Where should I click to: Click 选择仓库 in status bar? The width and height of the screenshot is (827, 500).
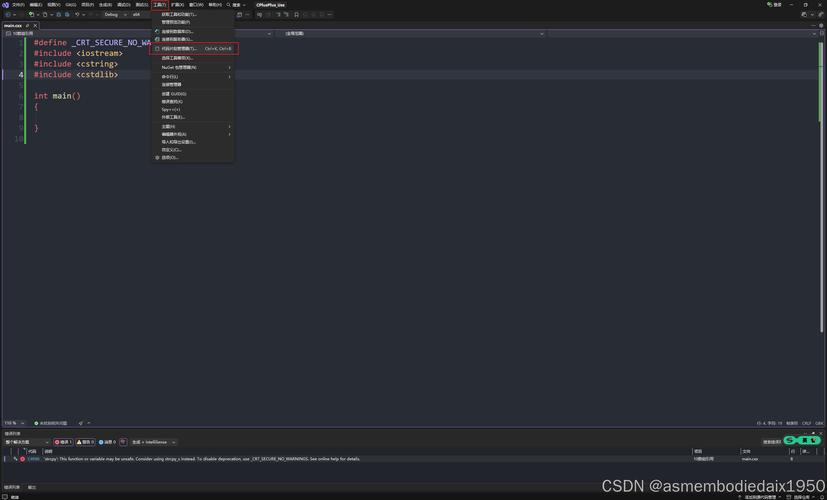[804, 497]
